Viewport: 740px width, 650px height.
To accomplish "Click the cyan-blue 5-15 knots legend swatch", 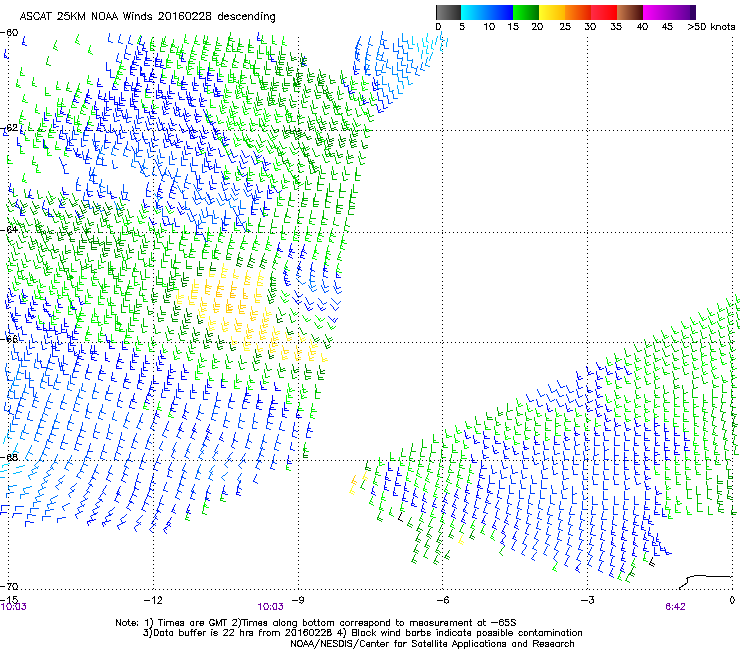I will (487, 12).
